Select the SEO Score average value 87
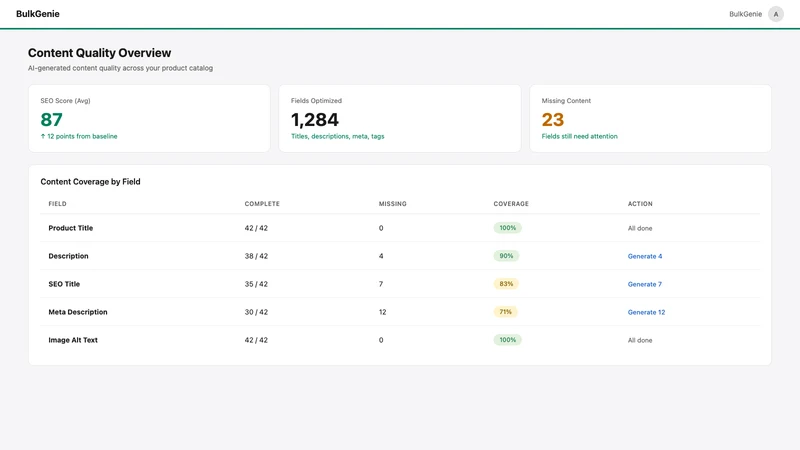Image resolution: width=800 pixels, height=450 pixels. [52, 119]
